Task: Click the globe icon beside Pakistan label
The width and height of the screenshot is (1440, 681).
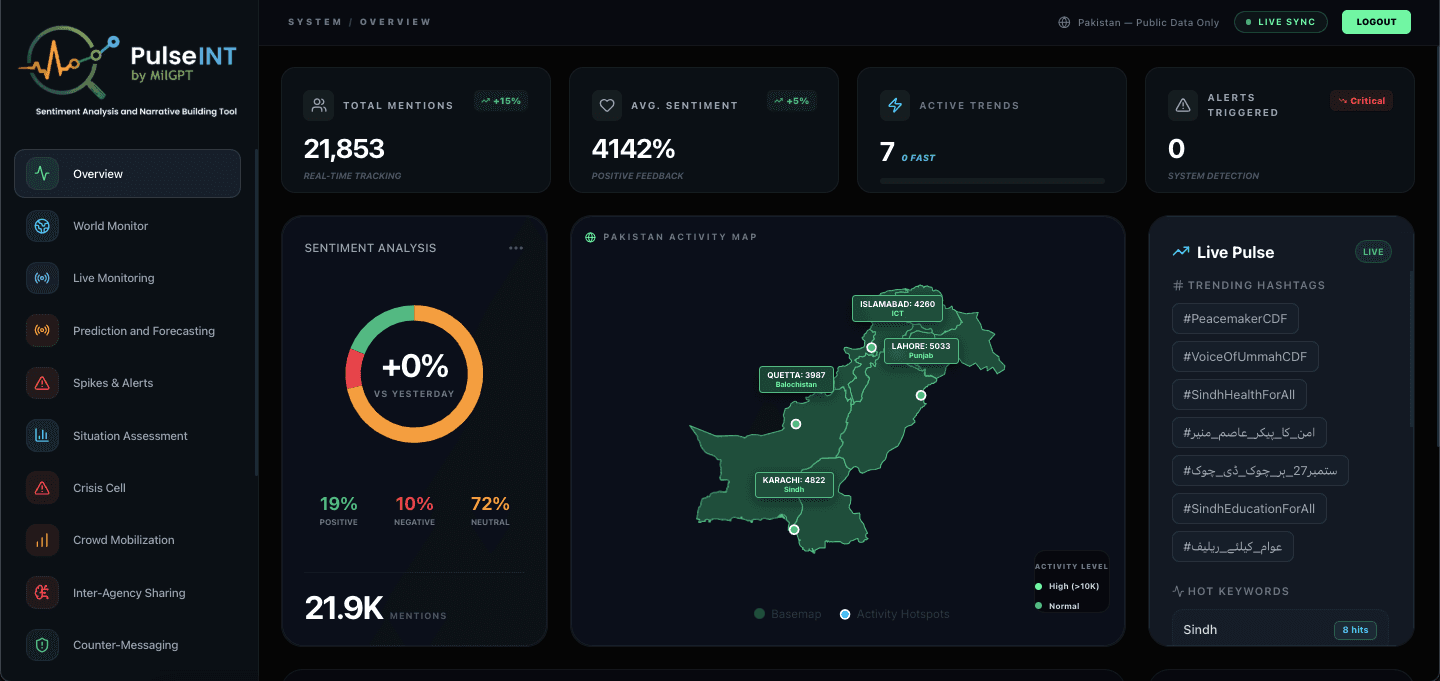Action: click(1064, 22)
